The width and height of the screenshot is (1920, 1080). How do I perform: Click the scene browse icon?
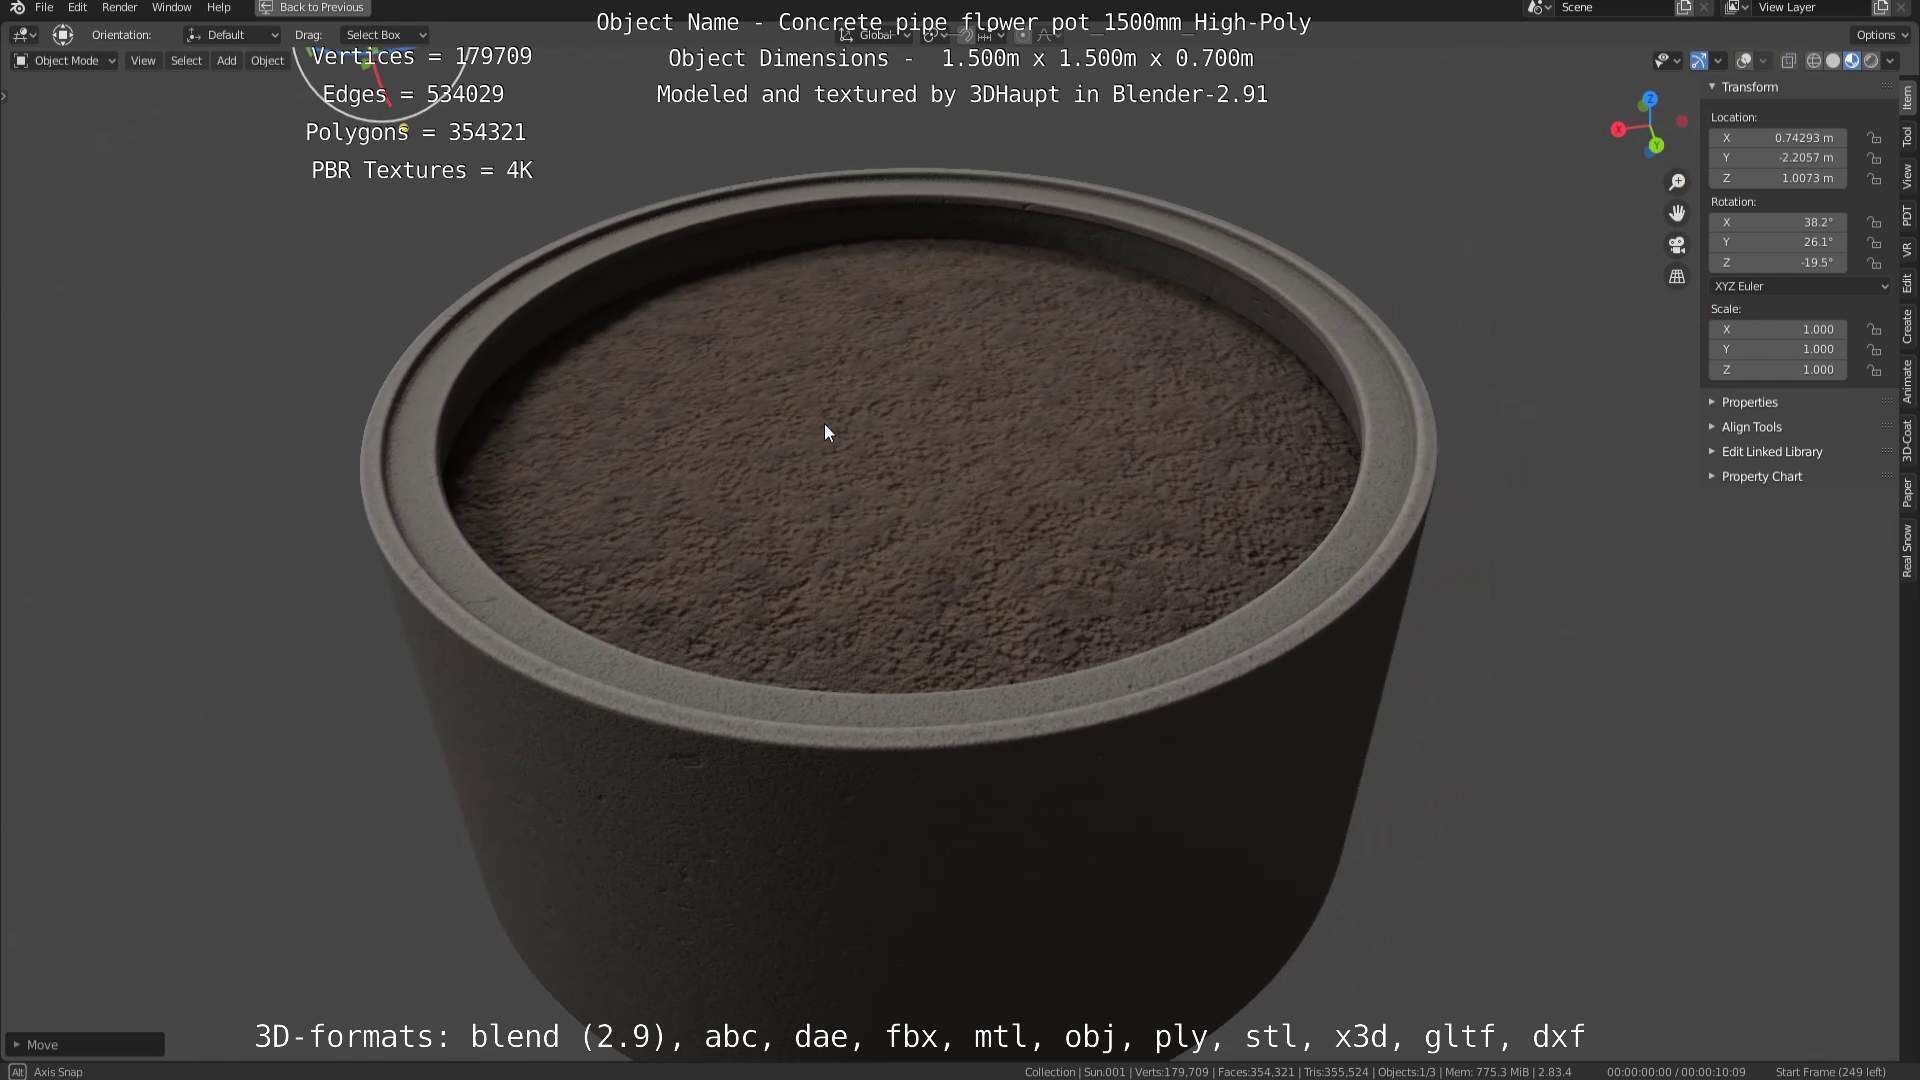1539,7
